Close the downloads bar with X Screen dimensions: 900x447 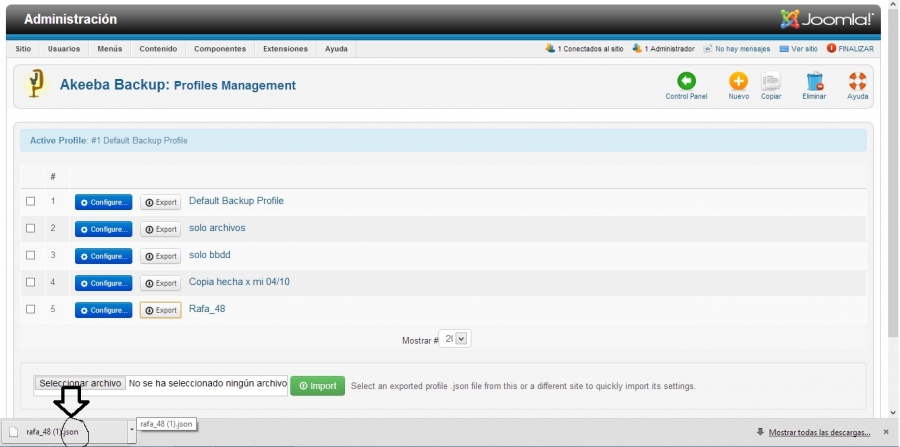(886, 432)
